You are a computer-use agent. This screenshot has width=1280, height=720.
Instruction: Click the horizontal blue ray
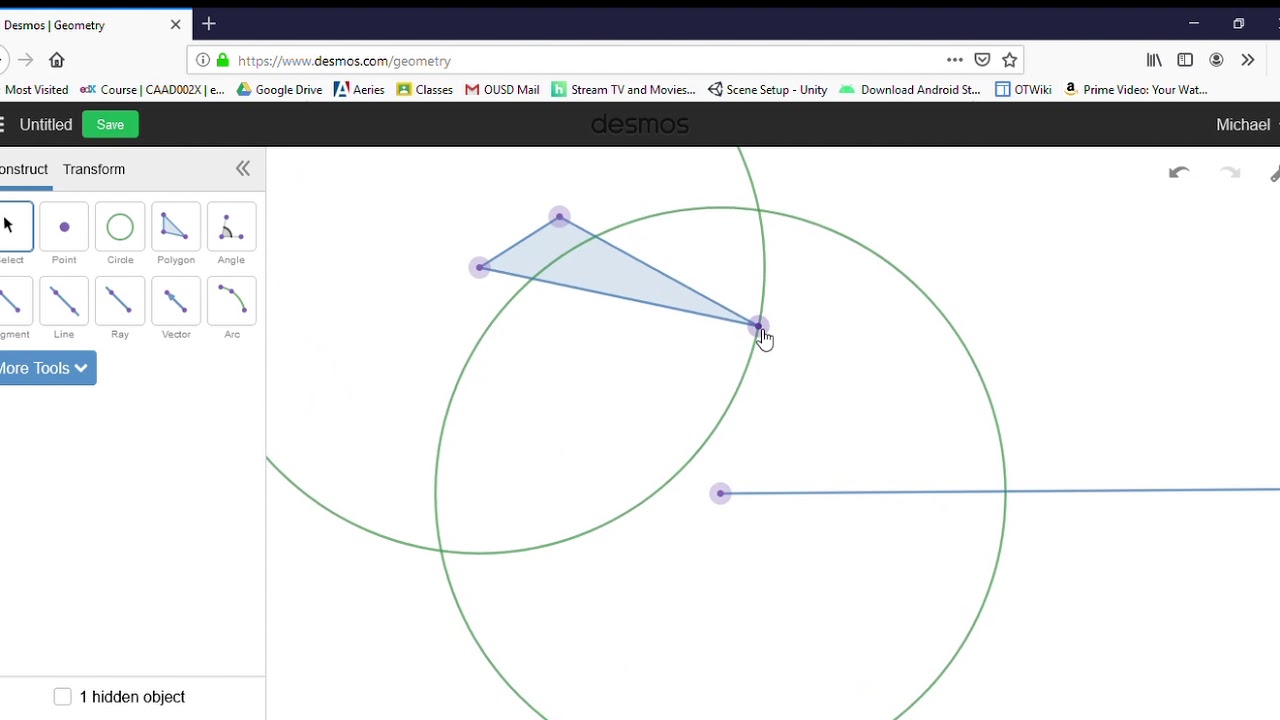click(1000, 491)
